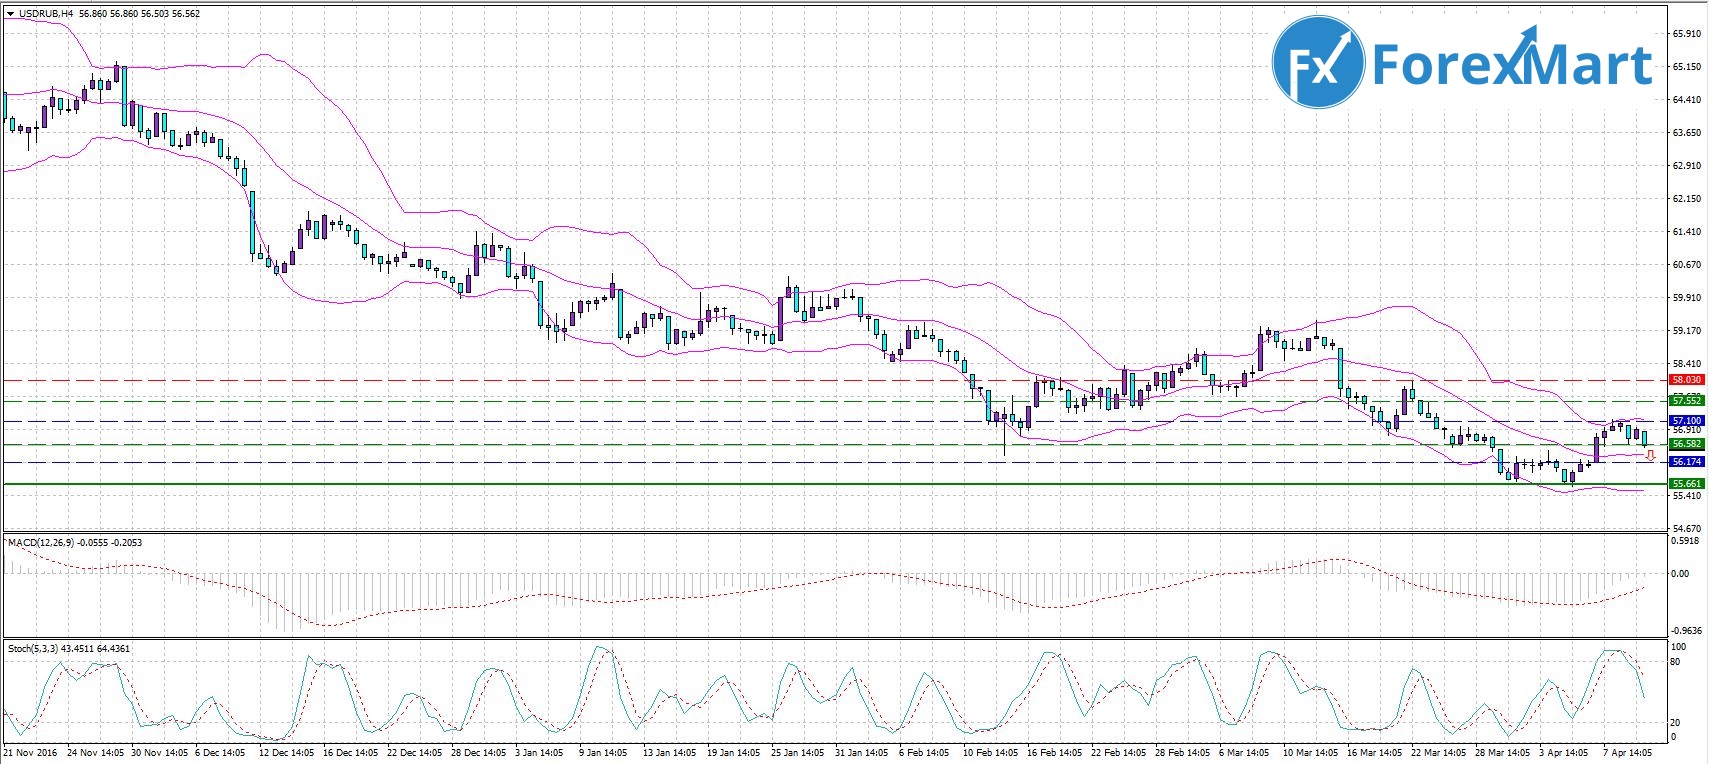Click the USDRUB,H4 chart title

tap(46, 14)
